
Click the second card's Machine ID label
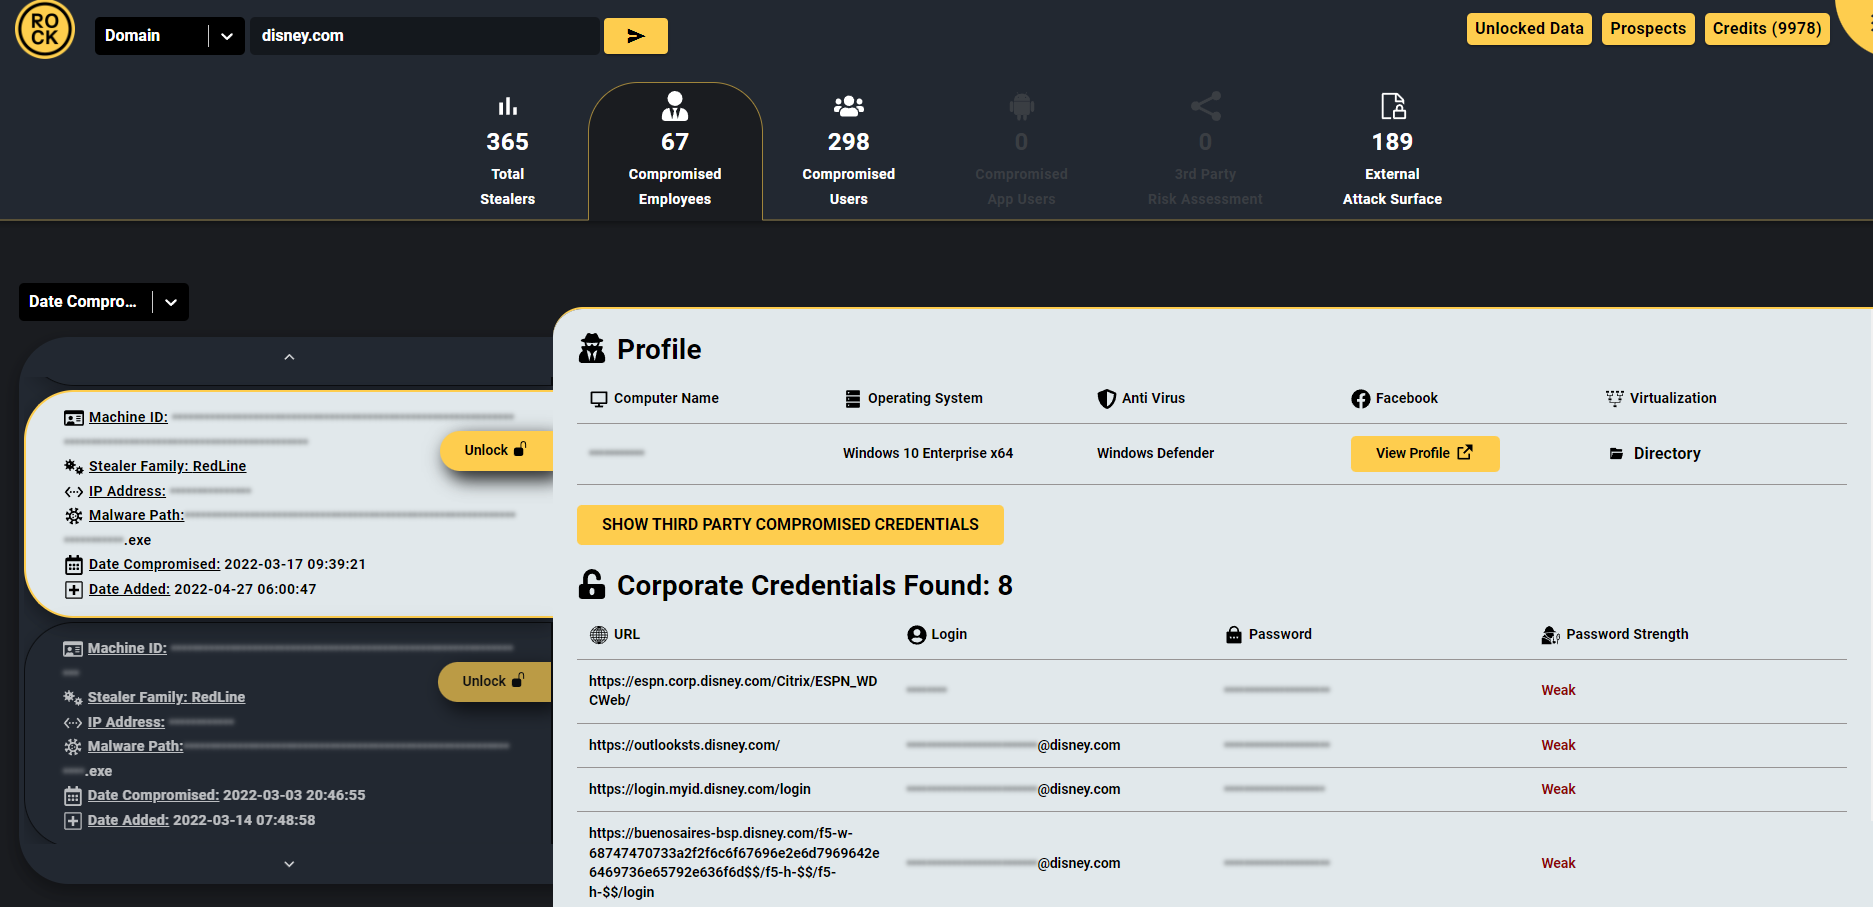pyautogui.click(x=127, y=649)
